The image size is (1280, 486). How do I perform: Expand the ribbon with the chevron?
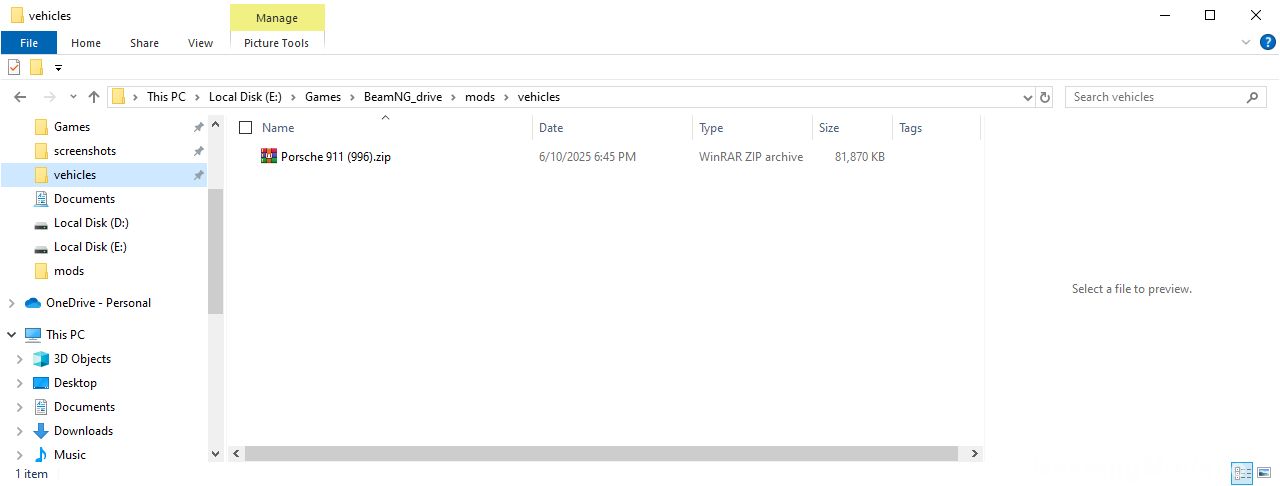(x=1246, y=43)
